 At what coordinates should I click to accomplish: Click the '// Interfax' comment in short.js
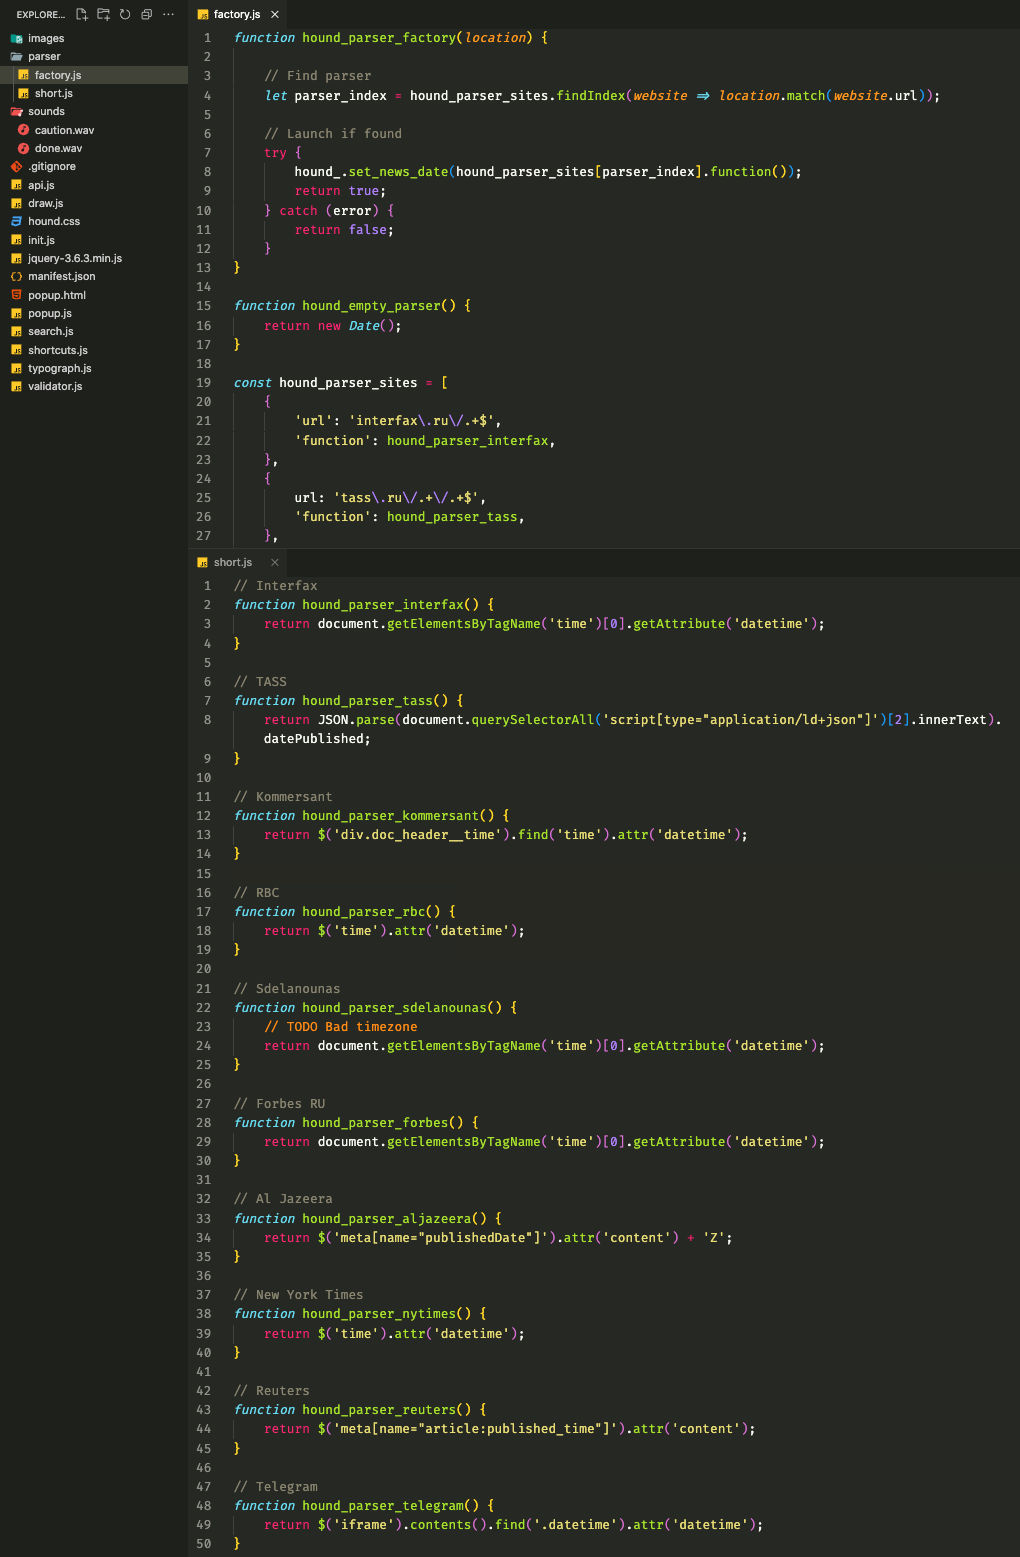point(276,586)
